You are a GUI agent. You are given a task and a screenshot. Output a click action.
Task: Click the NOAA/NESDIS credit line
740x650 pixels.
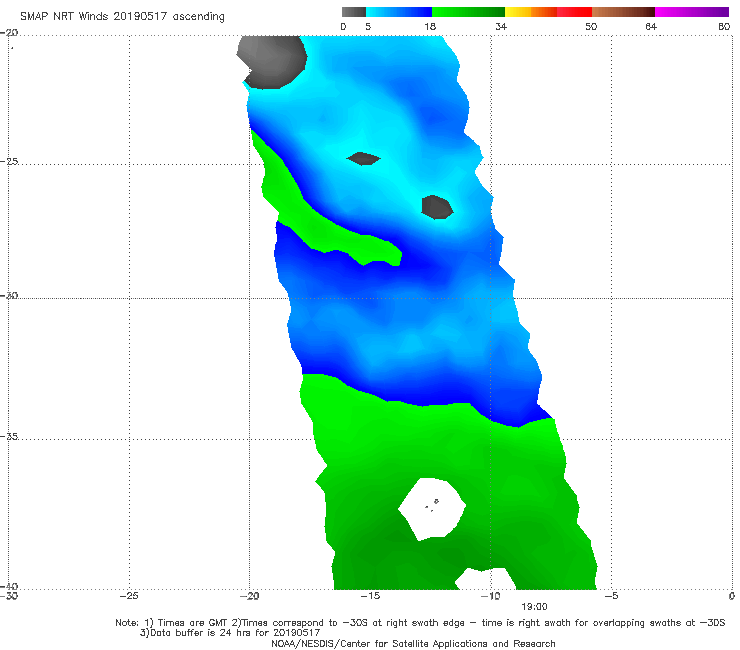(413, 643)
